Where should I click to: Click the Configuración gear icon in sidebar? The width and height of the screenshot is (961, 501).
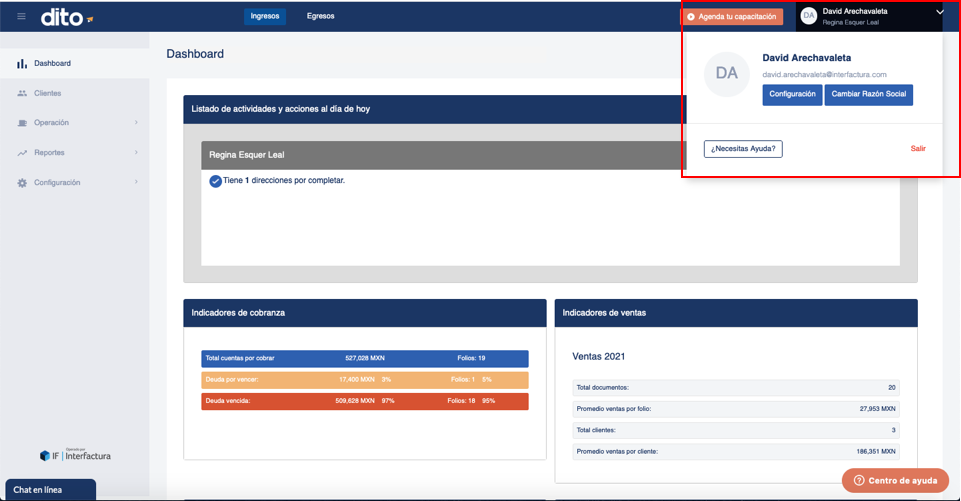click(x=22, y=183)
